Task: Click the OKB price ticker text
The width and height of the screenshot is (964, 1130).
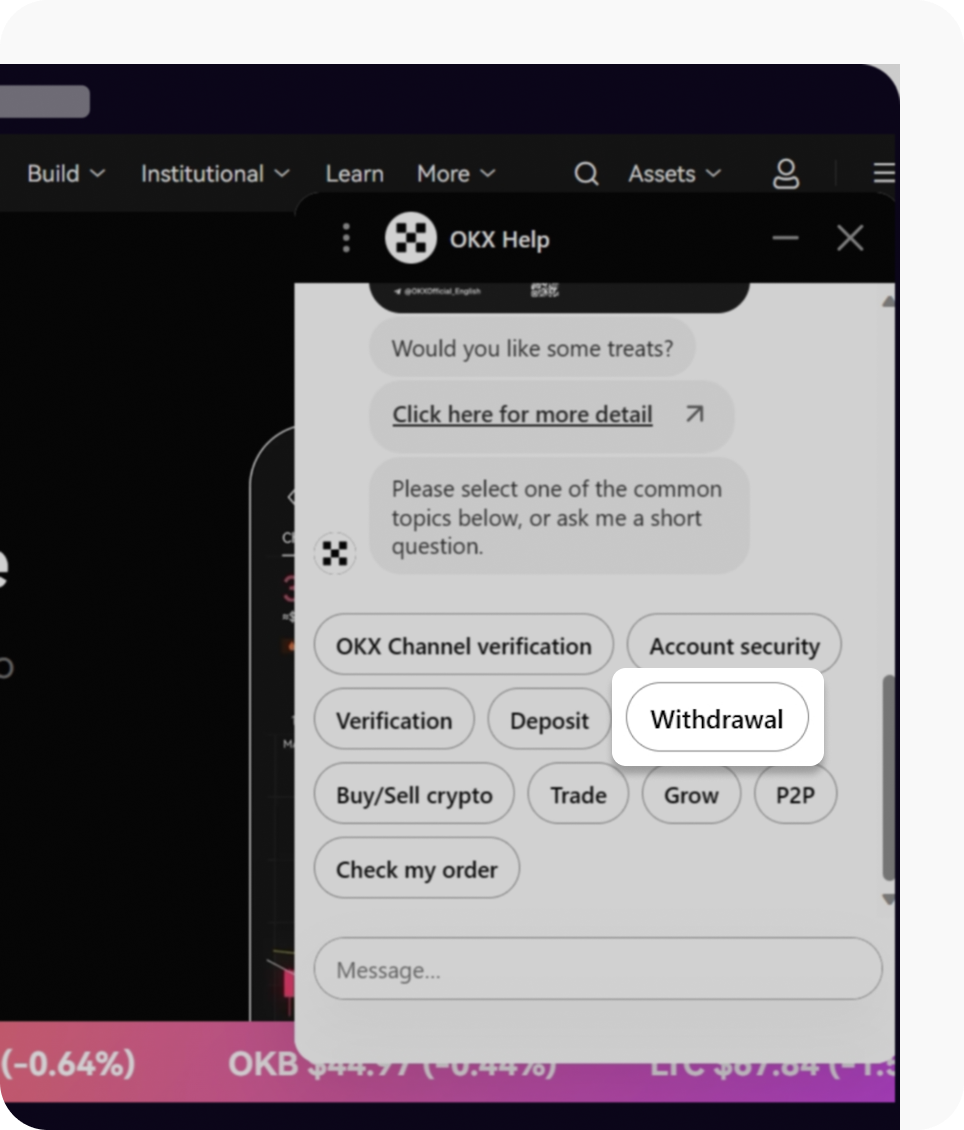Action: coord(392,1064)
